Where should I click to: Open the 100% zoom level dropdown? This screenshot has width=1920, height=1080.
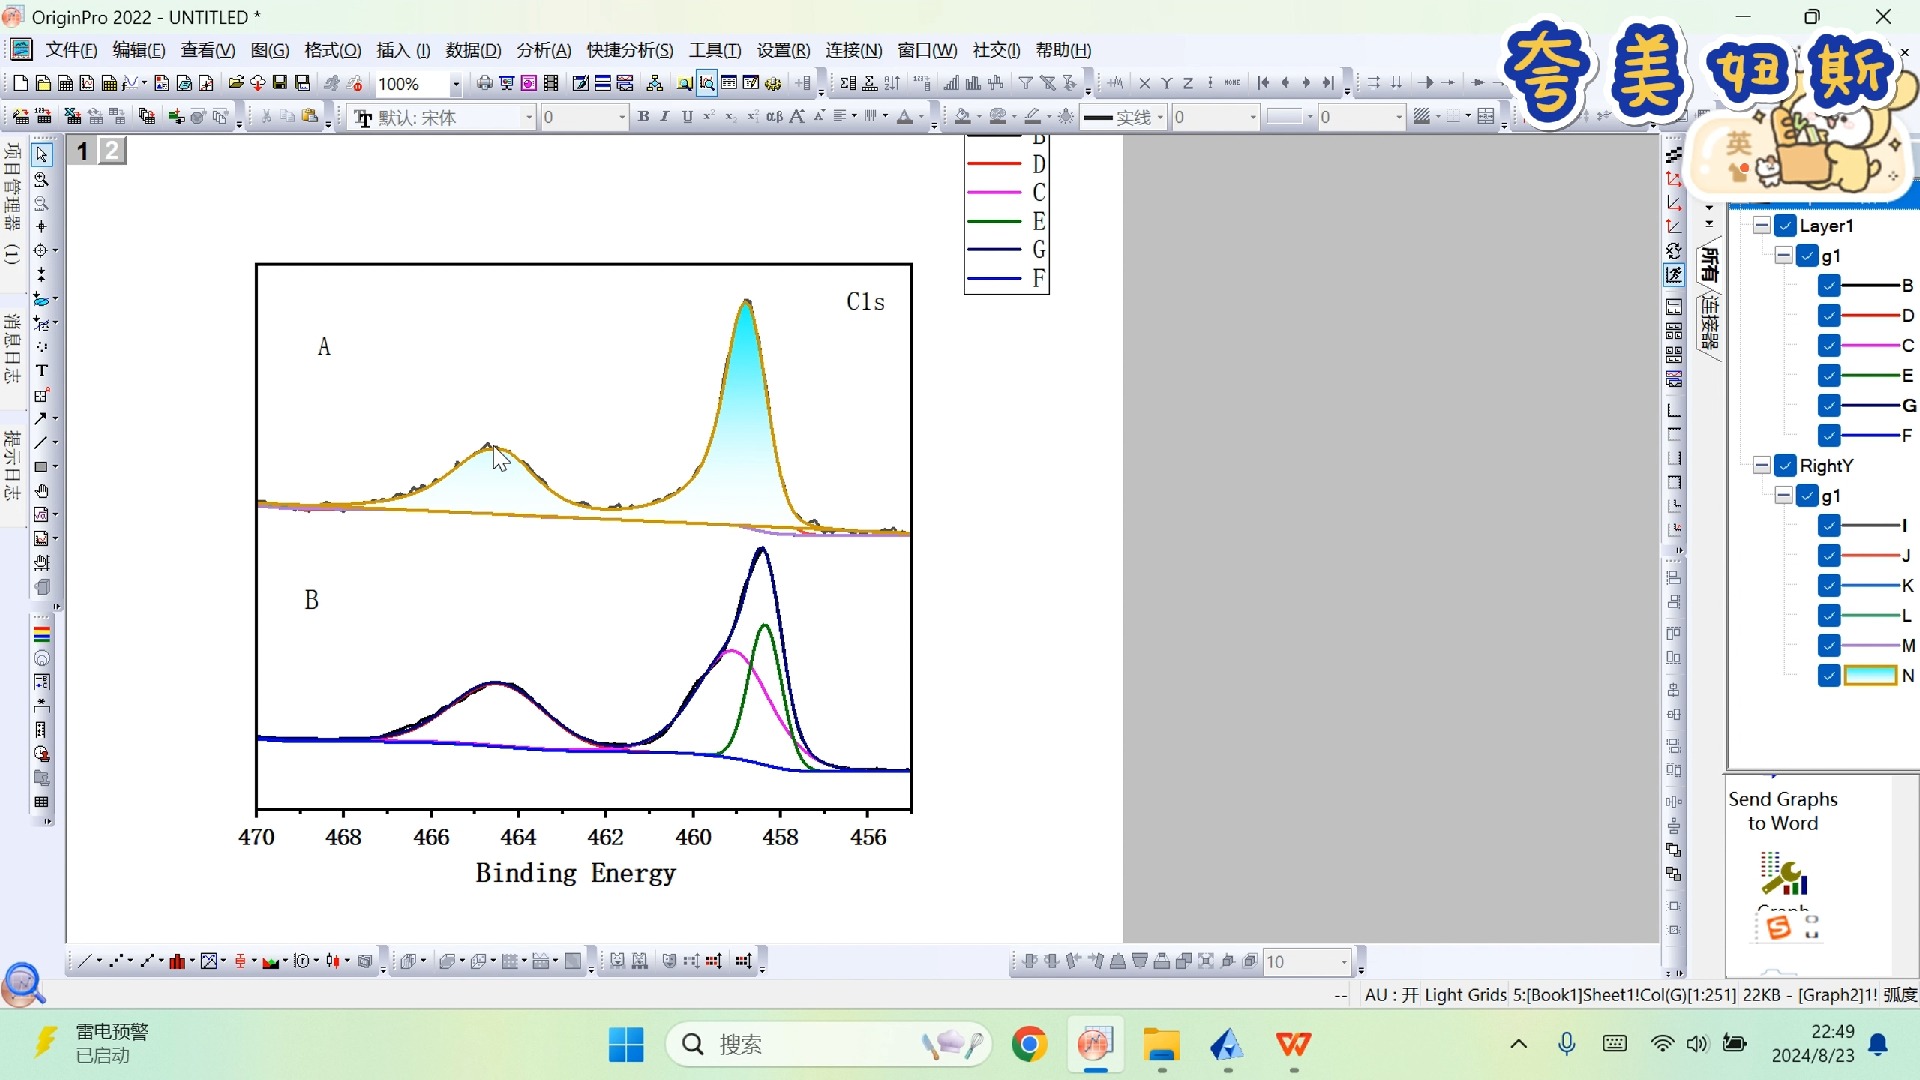456,84
